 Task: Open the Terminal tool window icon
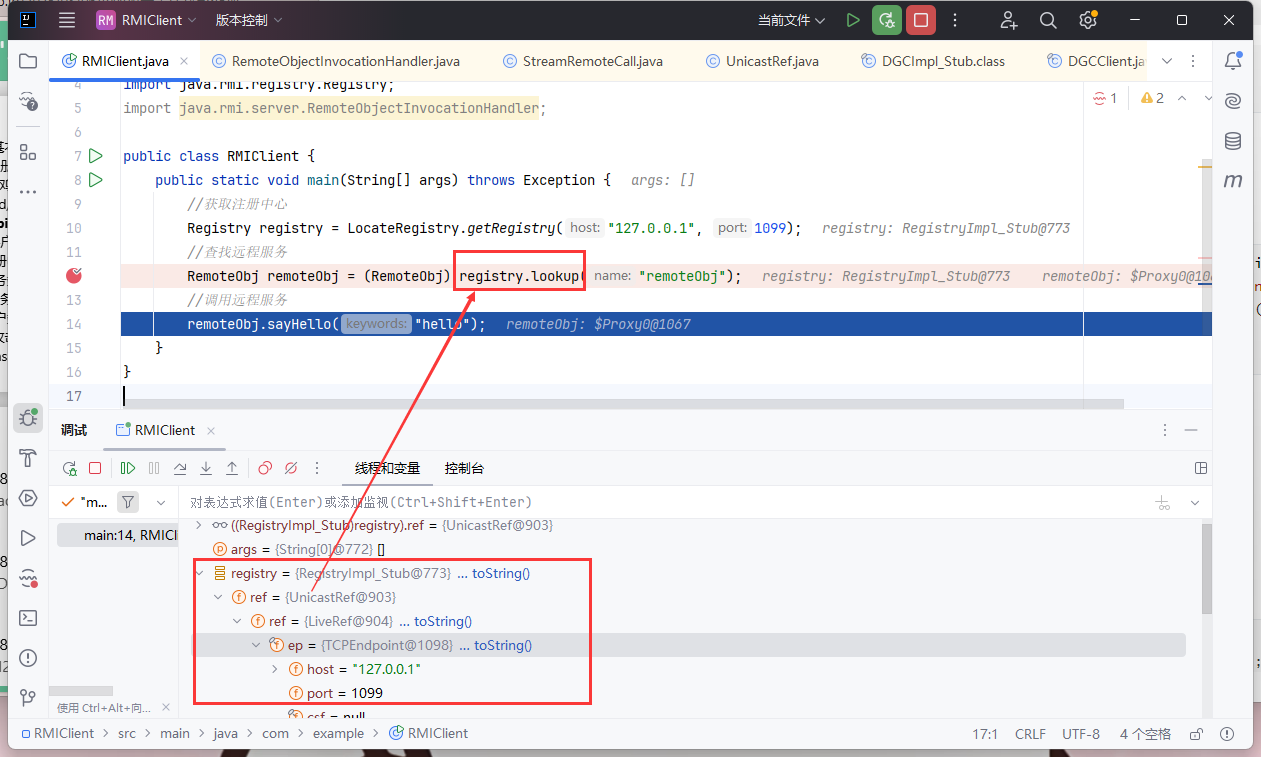[x=28, y=618]
